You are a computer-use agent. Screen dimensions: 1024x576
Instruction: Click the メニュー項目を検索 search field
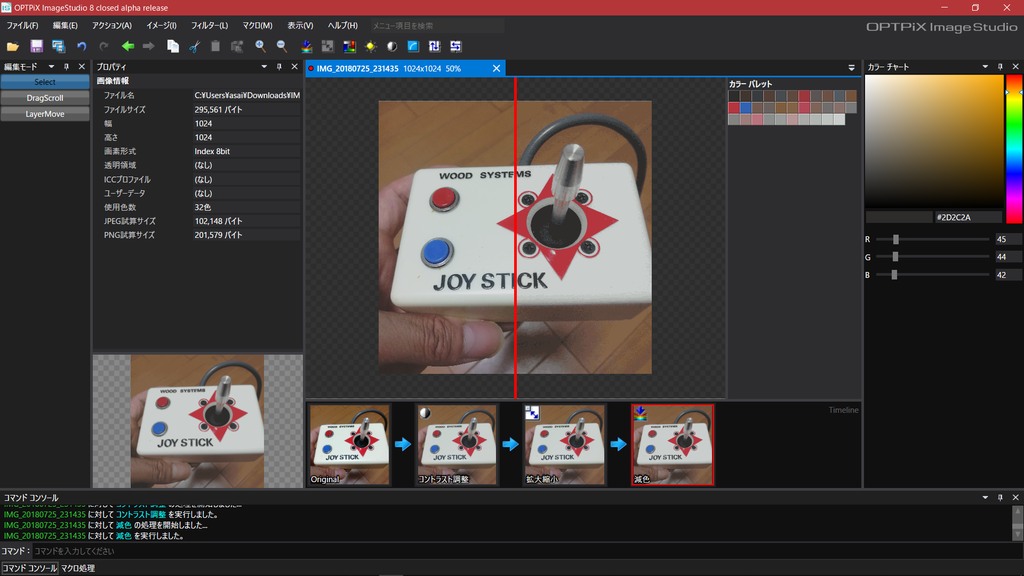click(436, 25)
